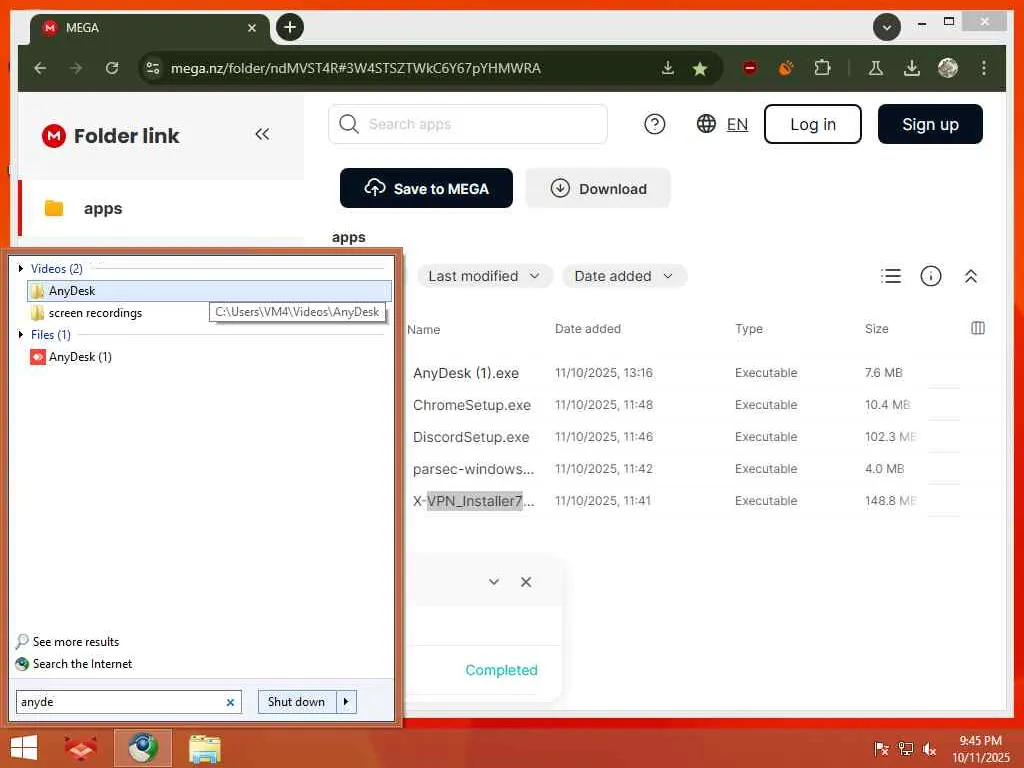Screen dimensions: 1024x768
Task: Open the MEGA help question icon
Action: [654, 124]
